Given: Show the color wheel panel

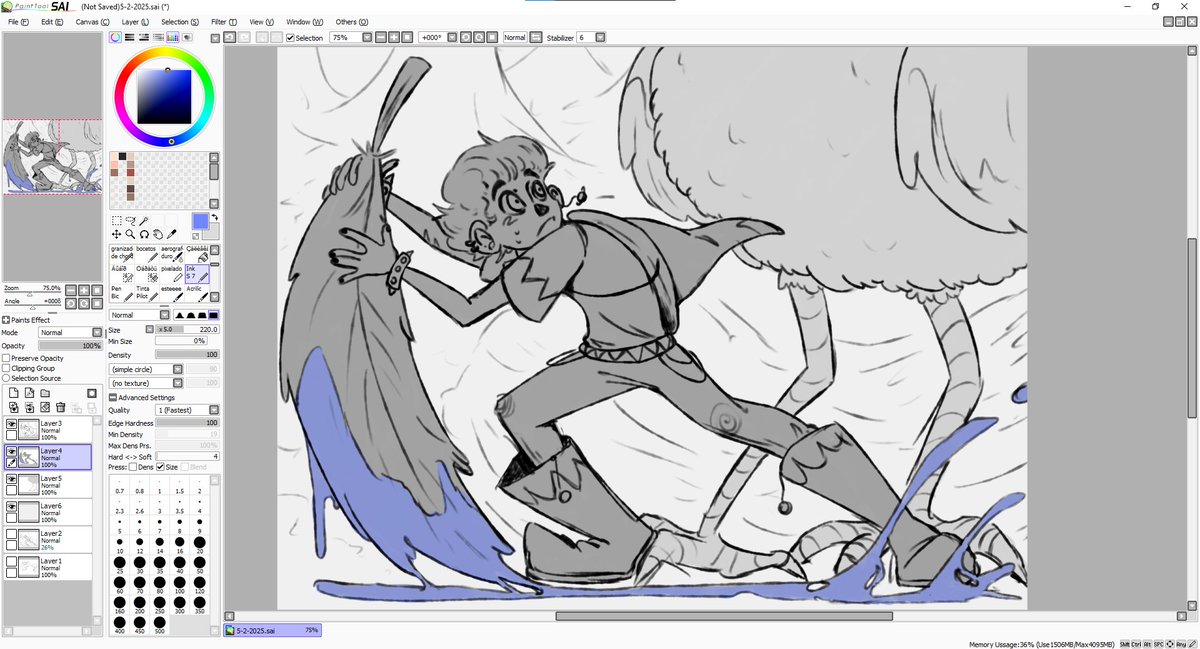Looking at the screenshot, I should click(x=115, y=37).
